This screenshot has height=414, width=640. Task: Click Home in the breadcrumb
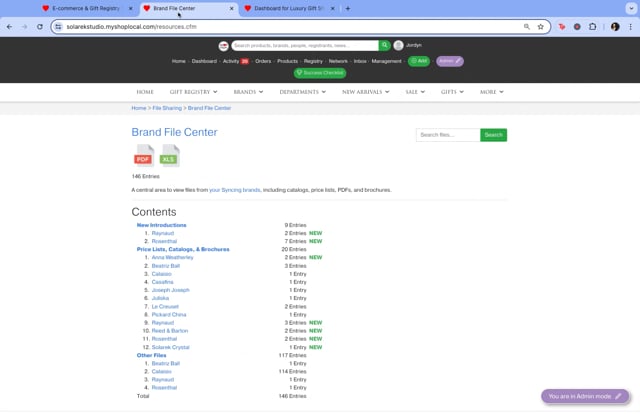click(139, 108)
